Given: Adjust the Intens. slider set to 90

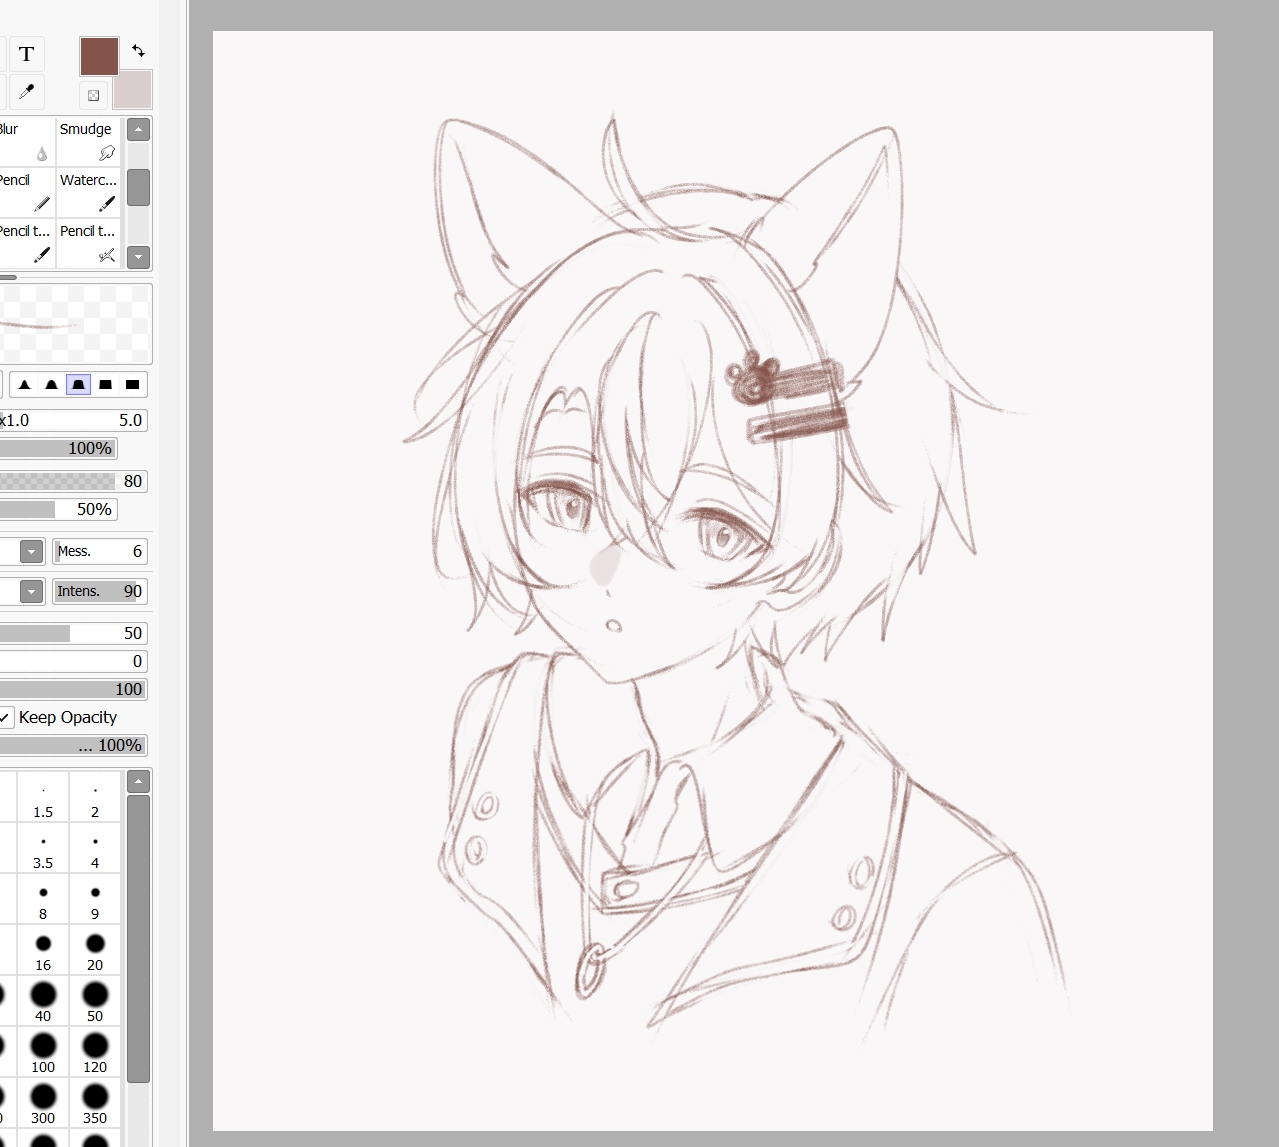Looking at the screenshot, I should click(100, 592).
